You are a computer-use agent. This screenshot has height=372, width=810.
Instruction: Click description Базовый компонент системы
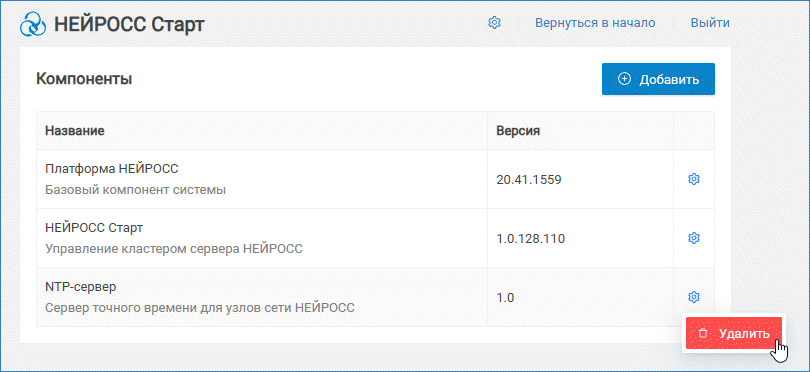(135, 190)
